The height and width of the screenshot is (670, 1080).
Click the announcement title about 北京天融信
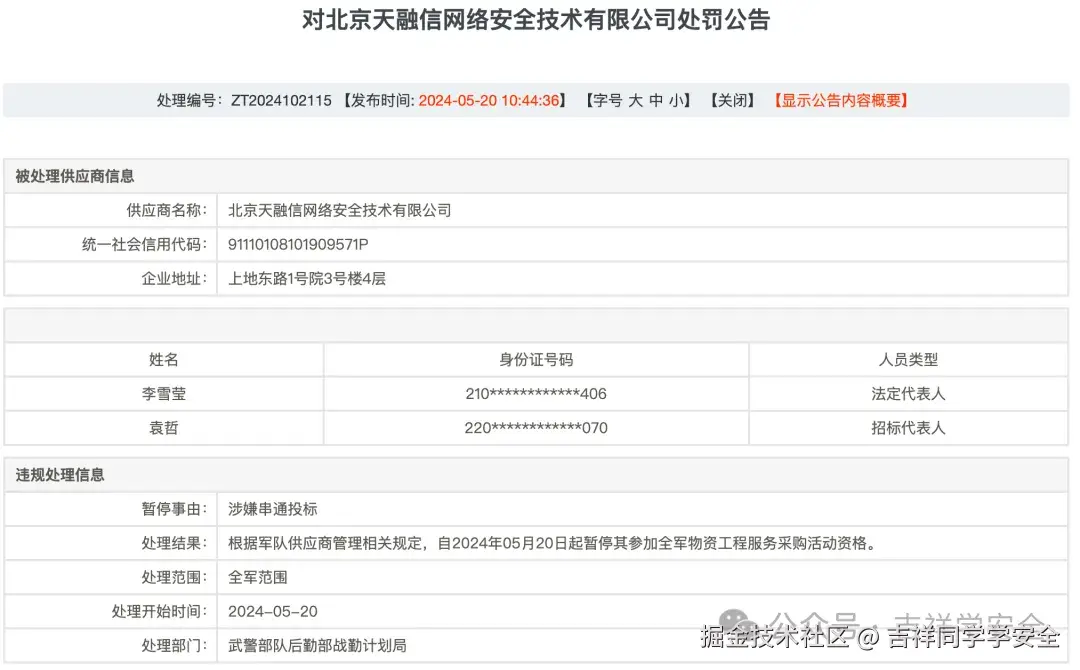click(534, 21)
